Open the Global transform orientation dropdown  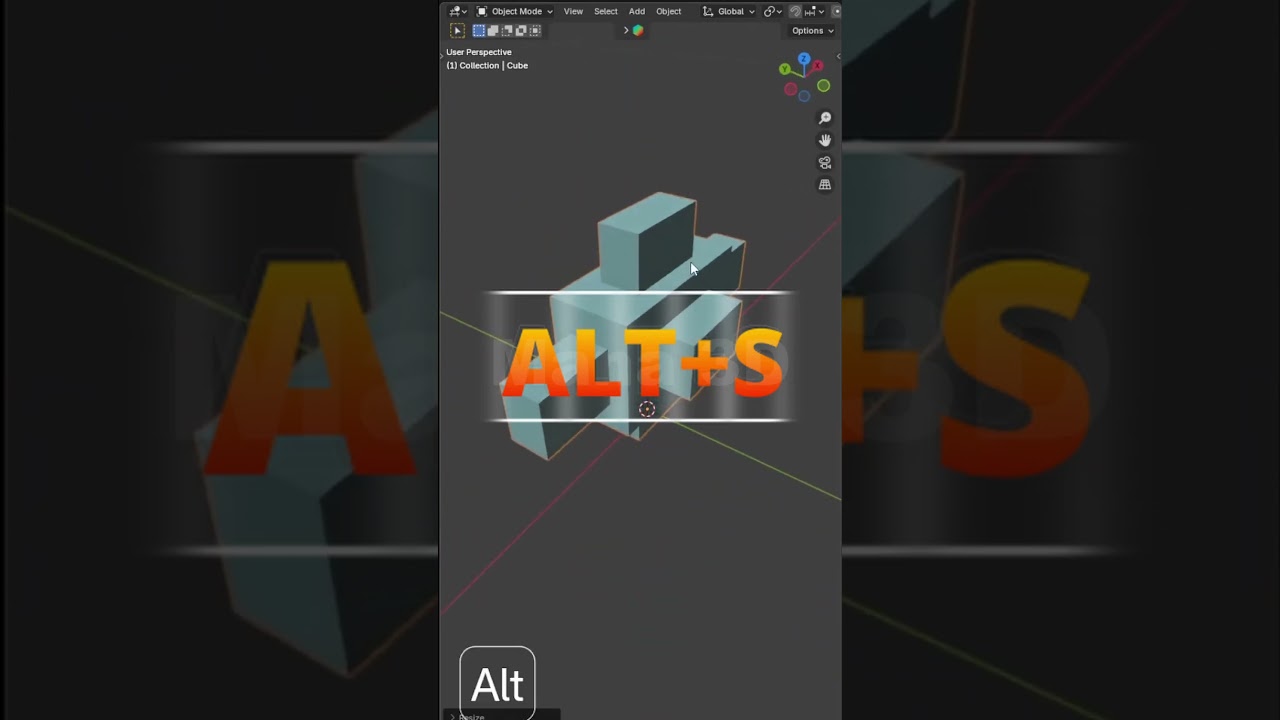[x=728, y=12]
